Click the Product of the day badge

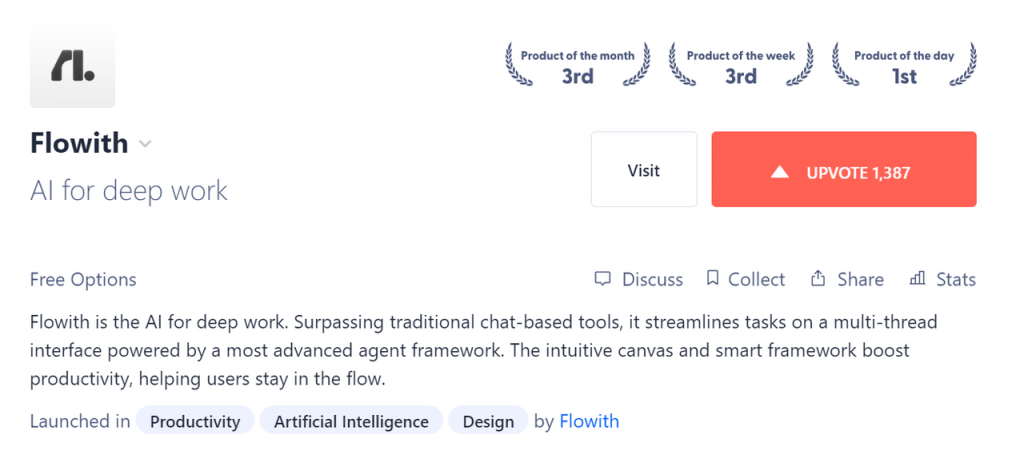click(x=904, y=65)
